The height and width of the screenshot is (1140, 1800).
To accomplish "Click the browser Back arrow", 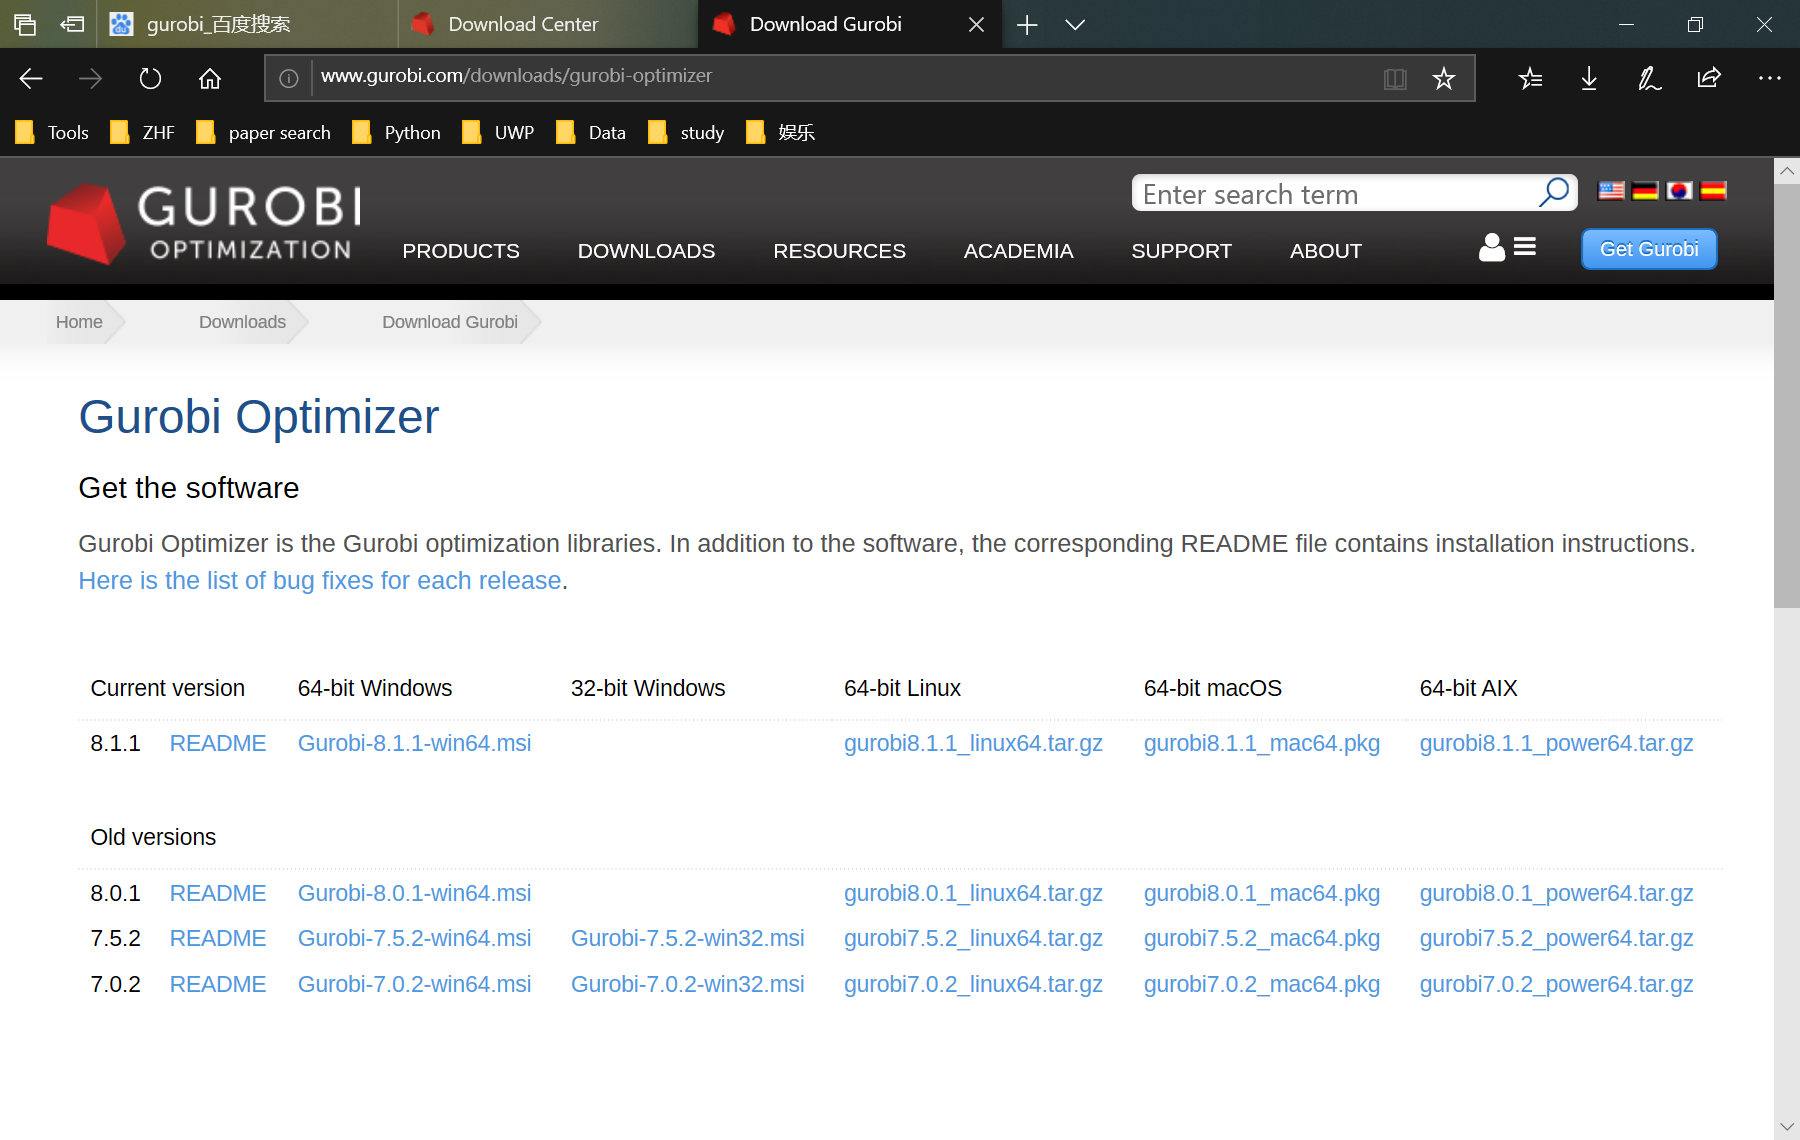I will coord(31,78).
